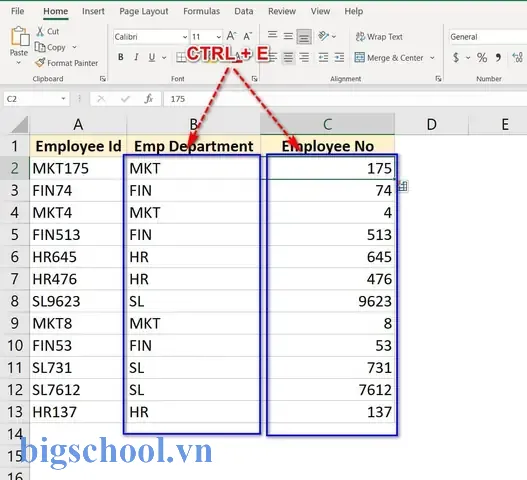This screenshot has height=480, width=527.
Task: Click the Accounting dollar format icon
Action: pyautogui.click(x=456, y=57)
